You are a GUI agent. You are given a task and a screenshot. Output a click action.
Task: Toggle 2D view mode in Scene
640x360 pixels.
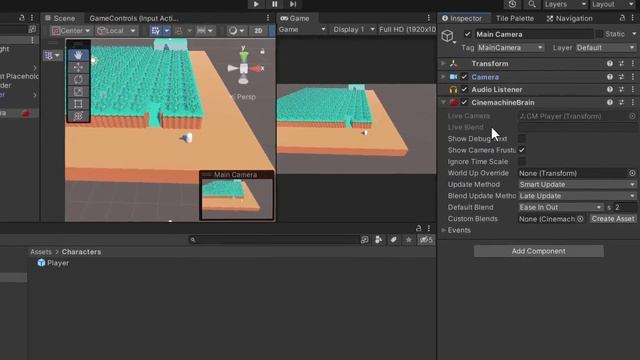coord(258,31)
